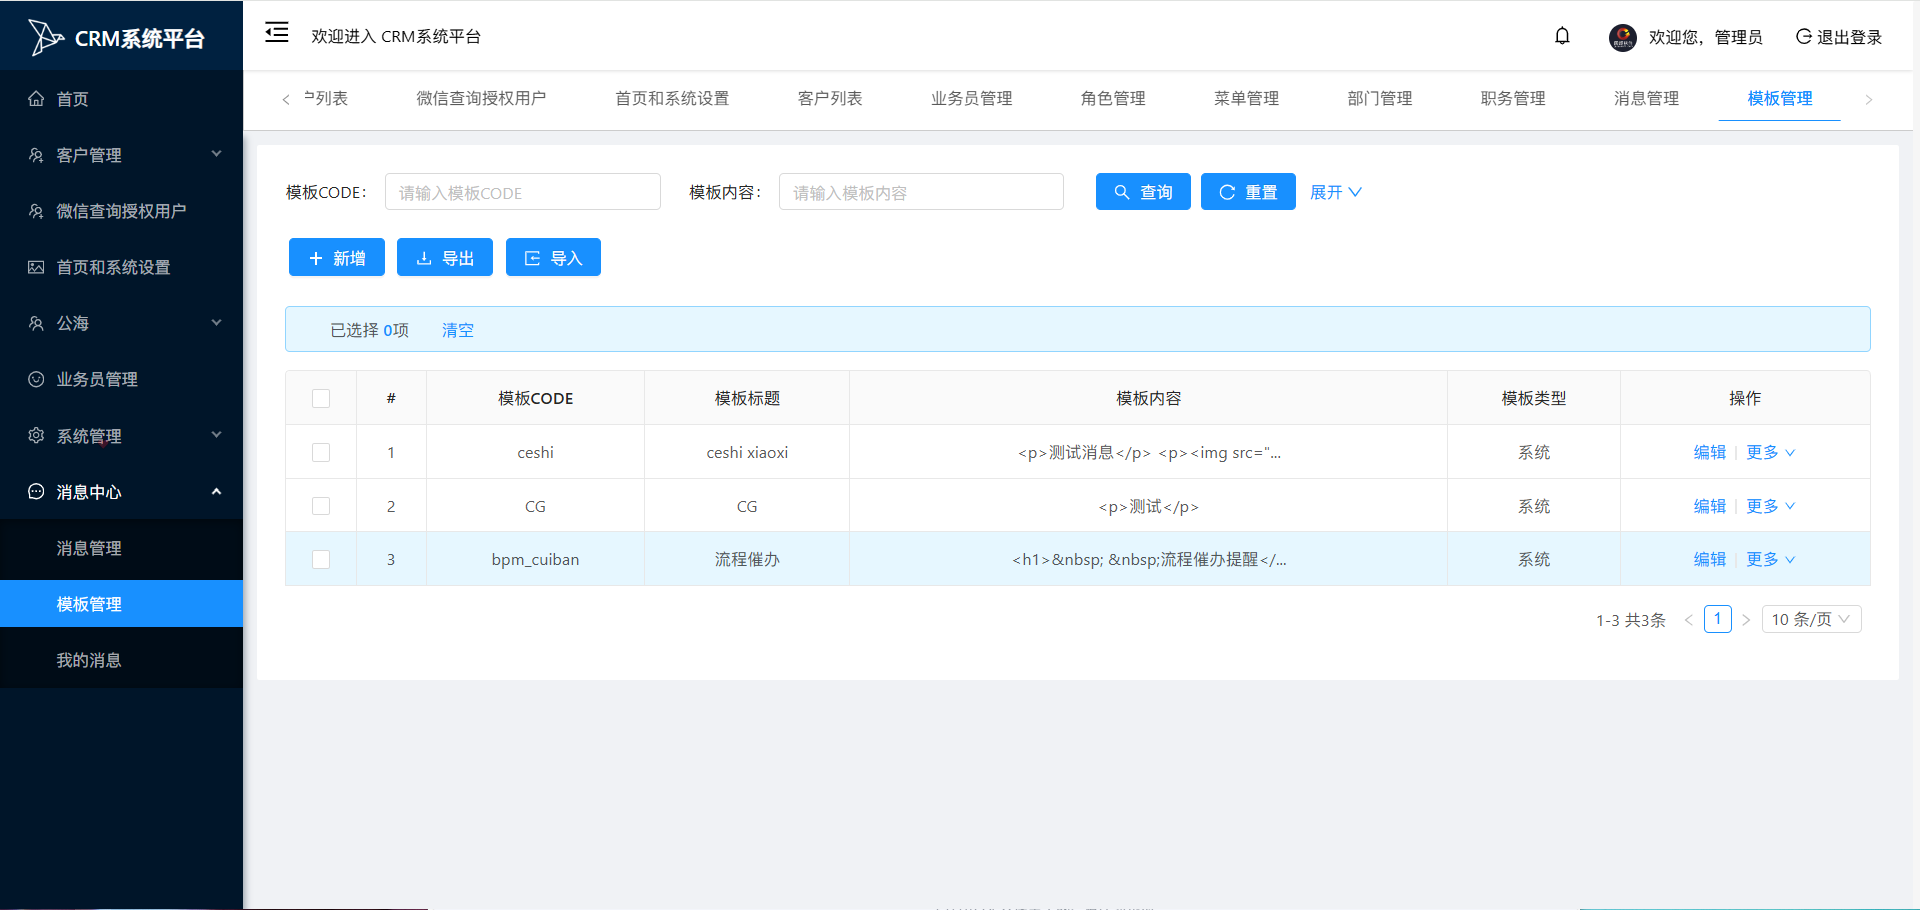
Task: Click the 导入 import button
Action: (553, 257)
